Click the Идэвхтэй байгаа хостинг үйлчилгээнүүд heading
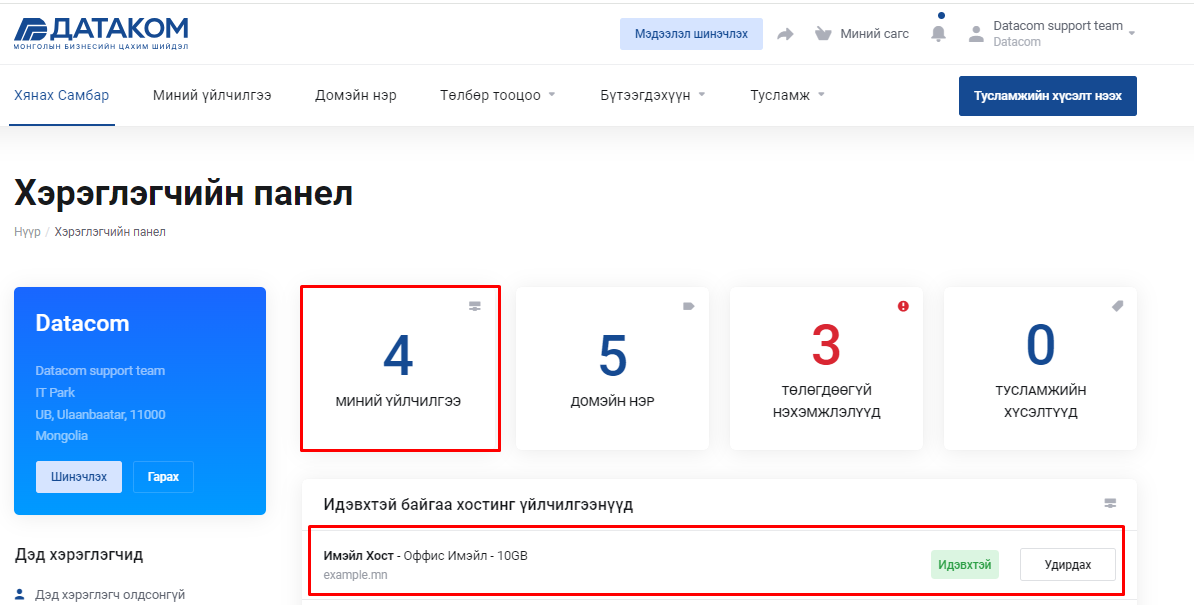The image size is (1194, 605). click(x=478, y=505)
